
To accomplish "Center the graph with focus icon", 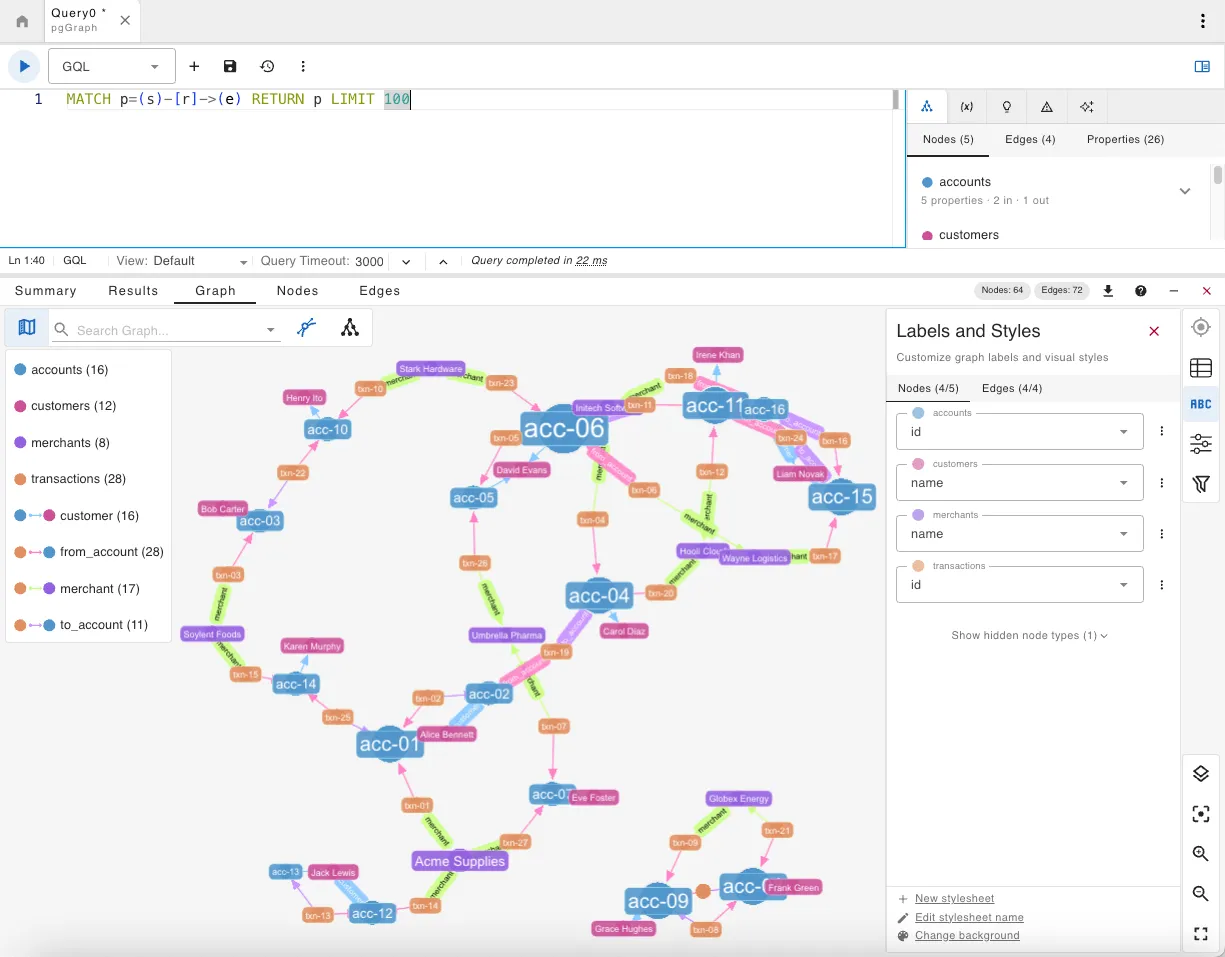I will 1201,814.
